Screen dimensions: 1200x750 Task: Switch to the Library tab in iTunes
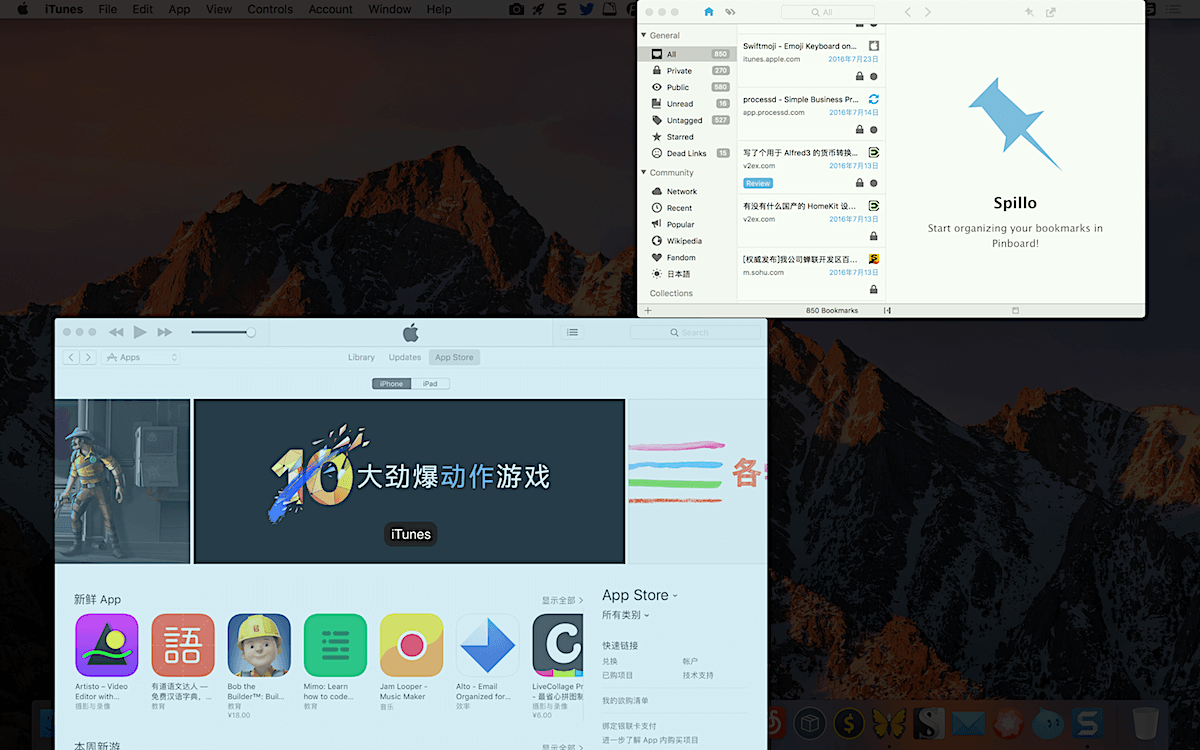click(361, 357)
